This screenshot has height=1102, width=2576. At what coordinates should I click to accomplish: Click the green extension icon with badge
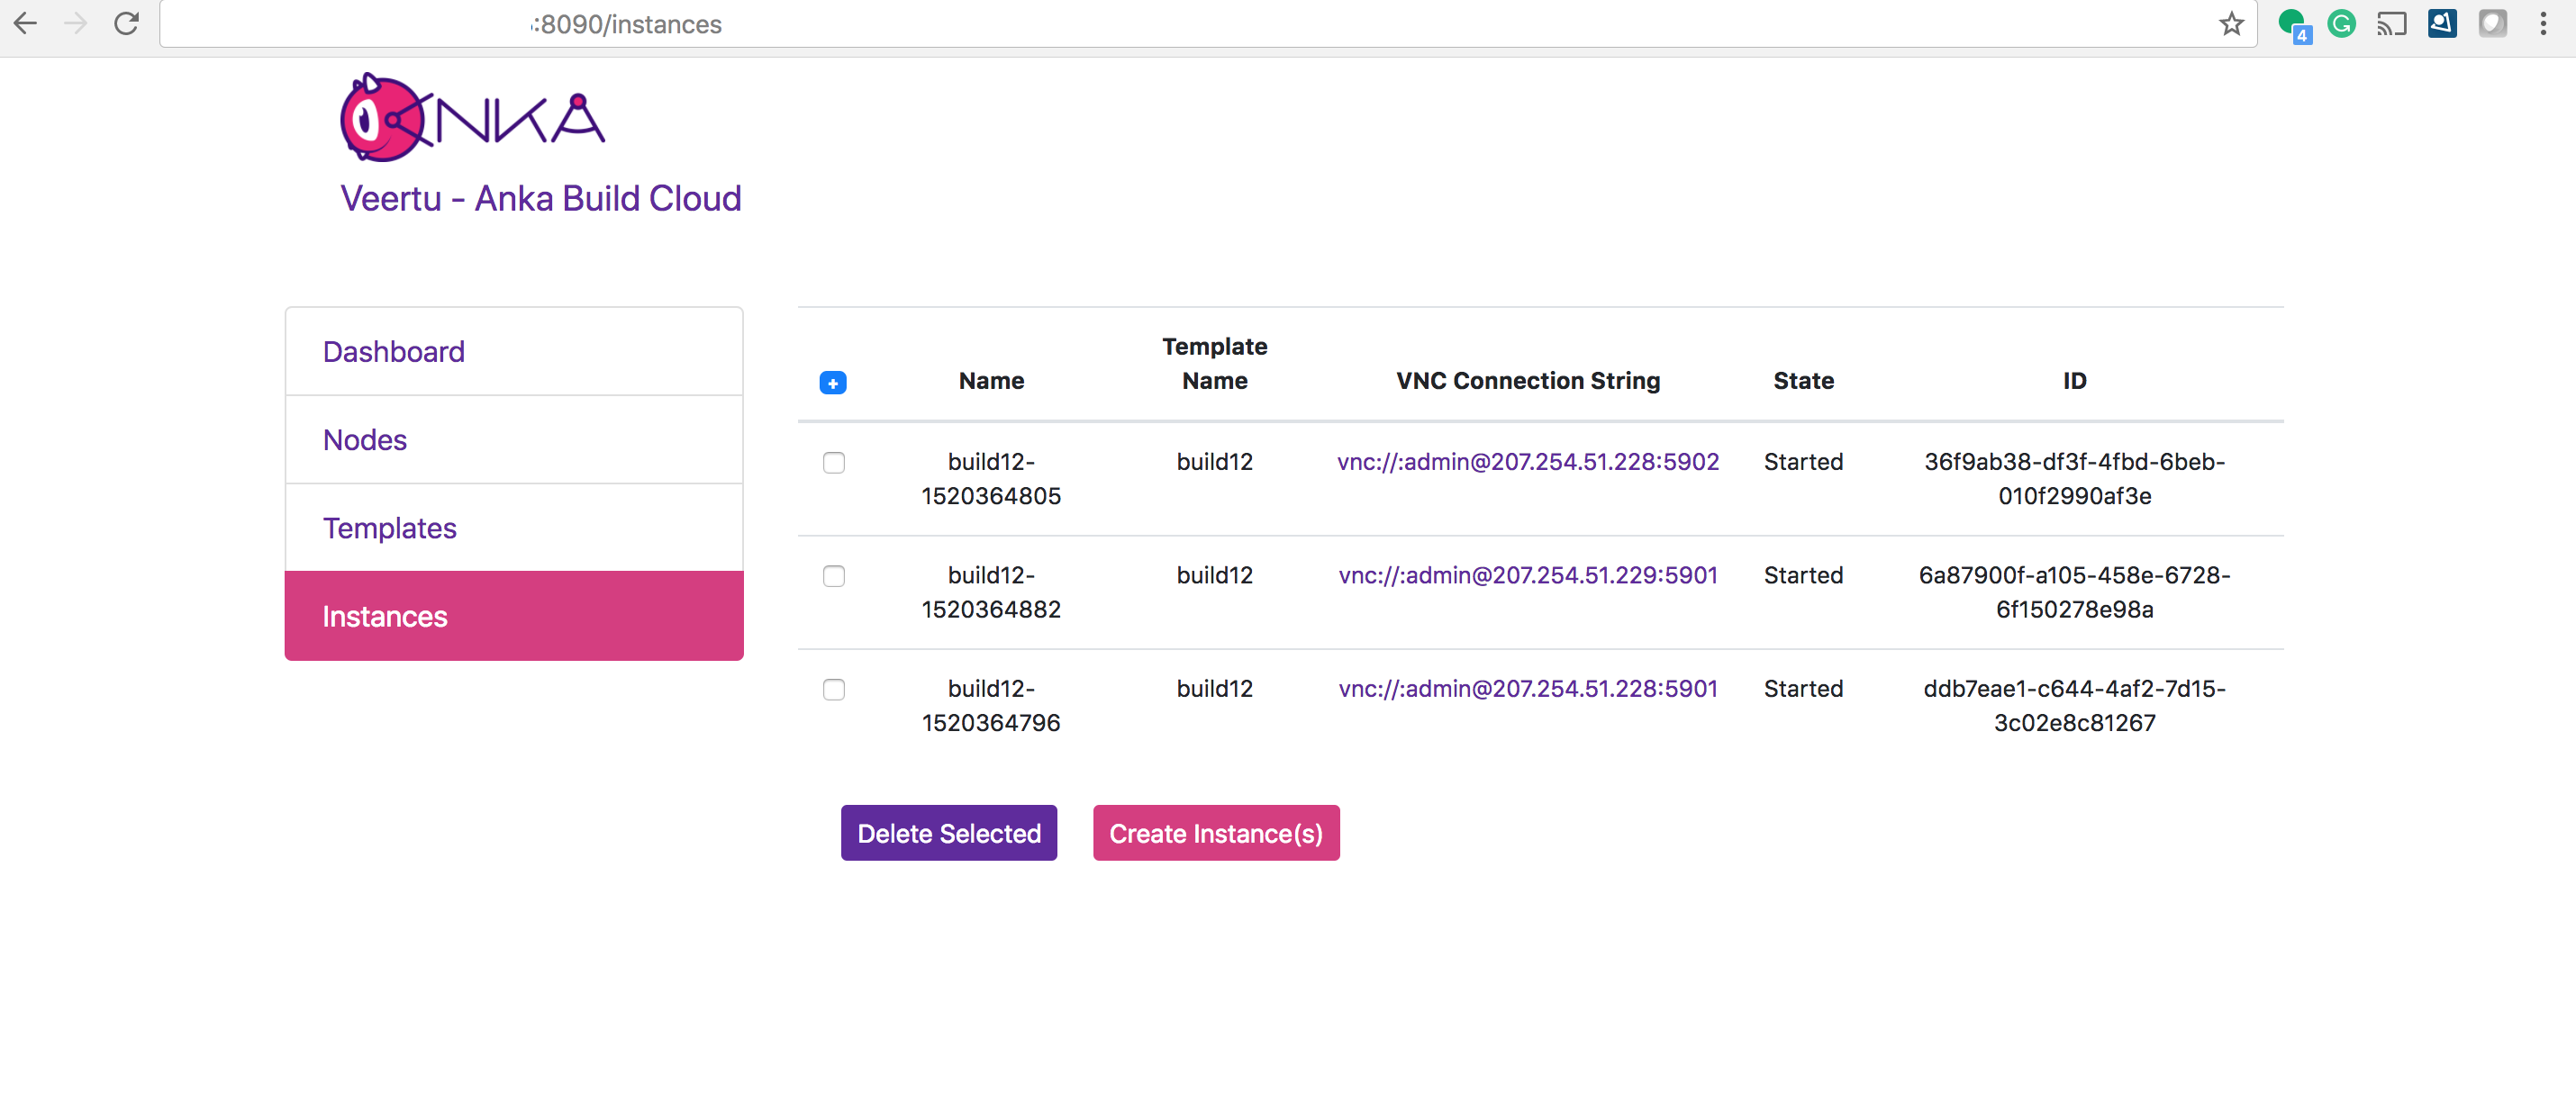(x=2291, y=23)
